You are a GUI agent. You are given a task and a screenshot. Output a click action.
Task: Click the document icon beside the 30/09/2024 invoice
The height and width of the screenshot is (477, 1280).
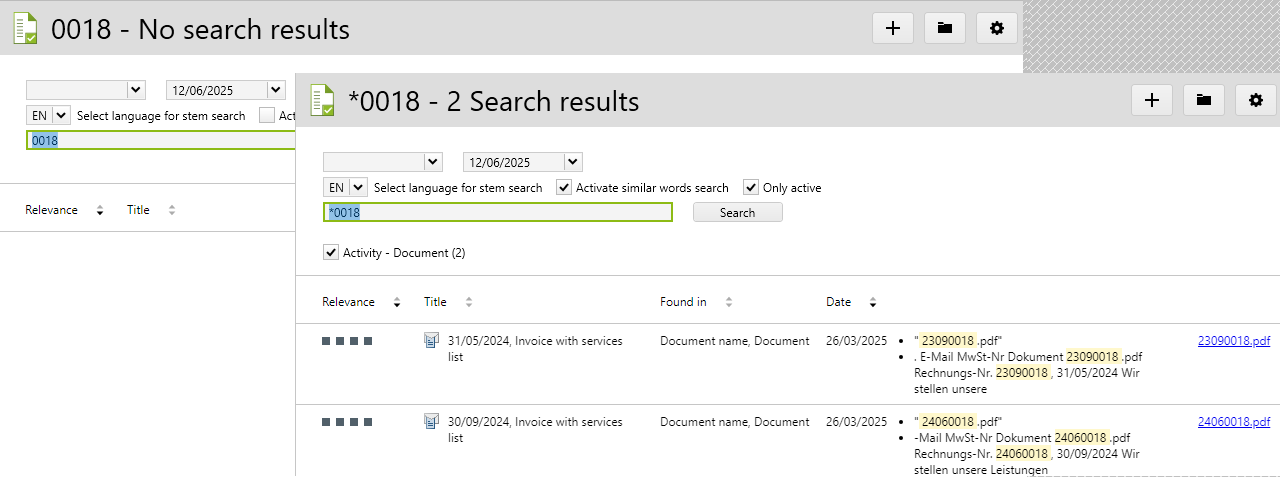click(432, 422)
